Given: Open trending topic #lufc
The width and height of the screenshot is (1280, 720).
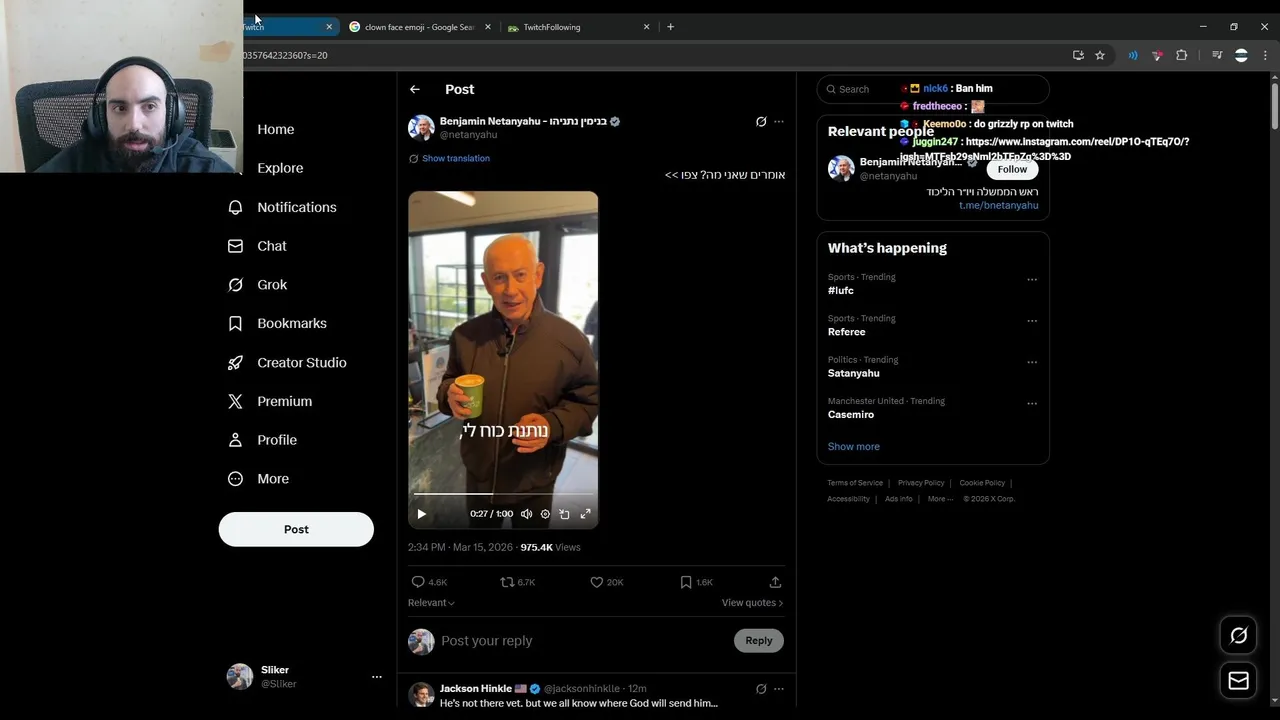Looking at the screenshot, I should [841, 291].
